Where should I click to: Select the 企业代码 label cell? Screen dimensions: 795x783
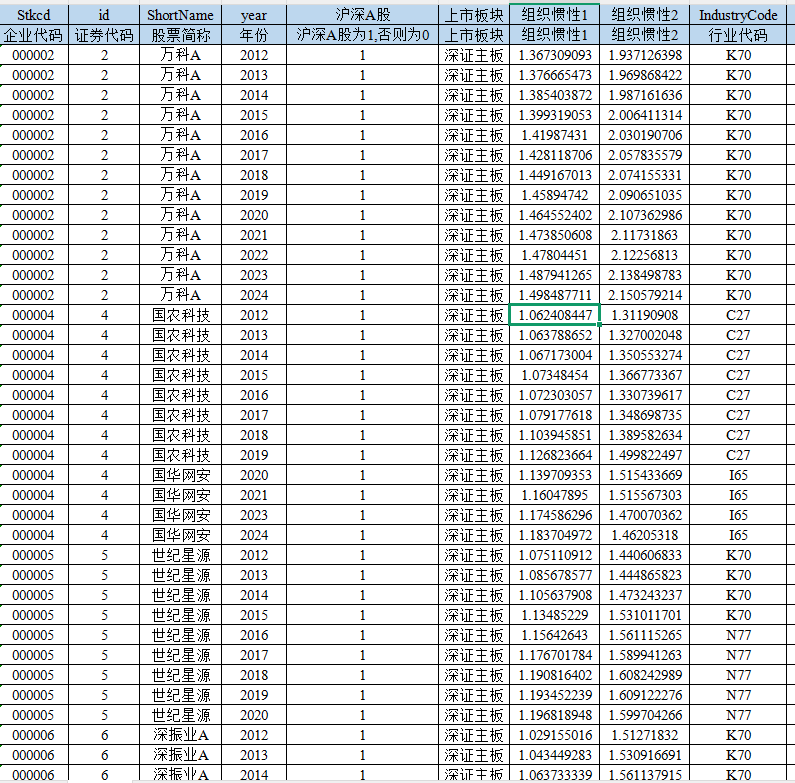pos(34,35)
